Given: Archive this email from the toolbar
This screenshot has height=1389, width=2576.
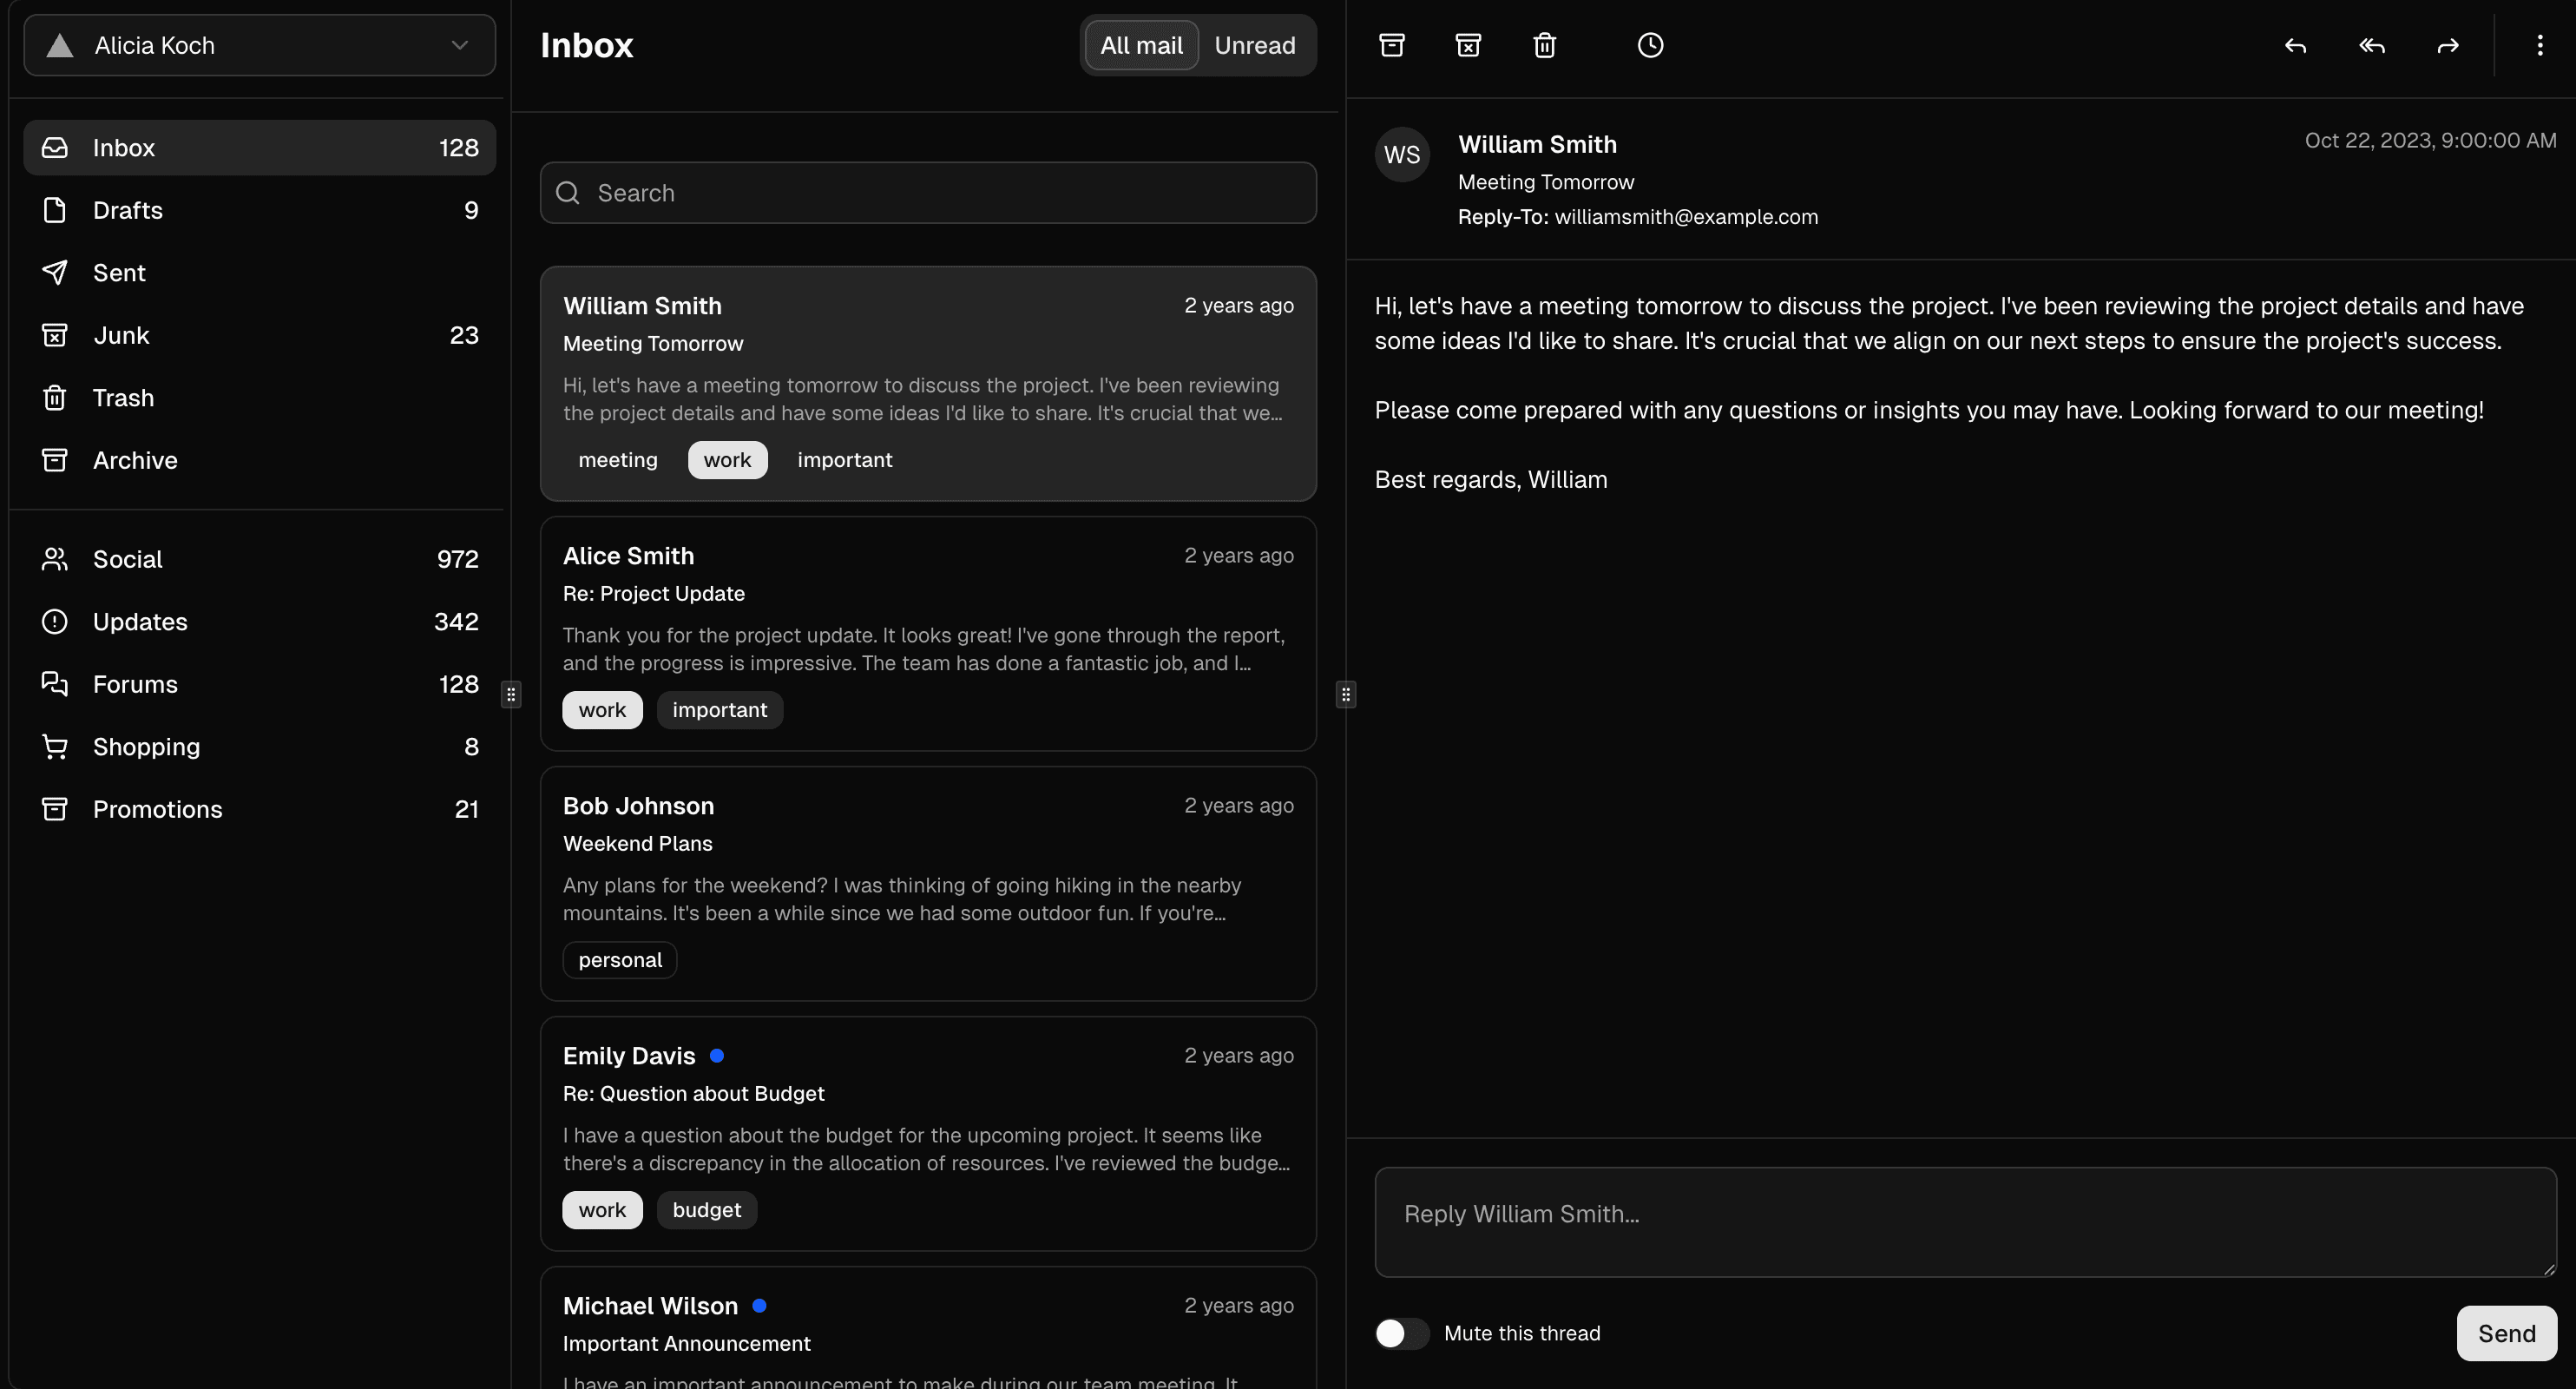Looking at the screenshot, I should point(1393,45).
